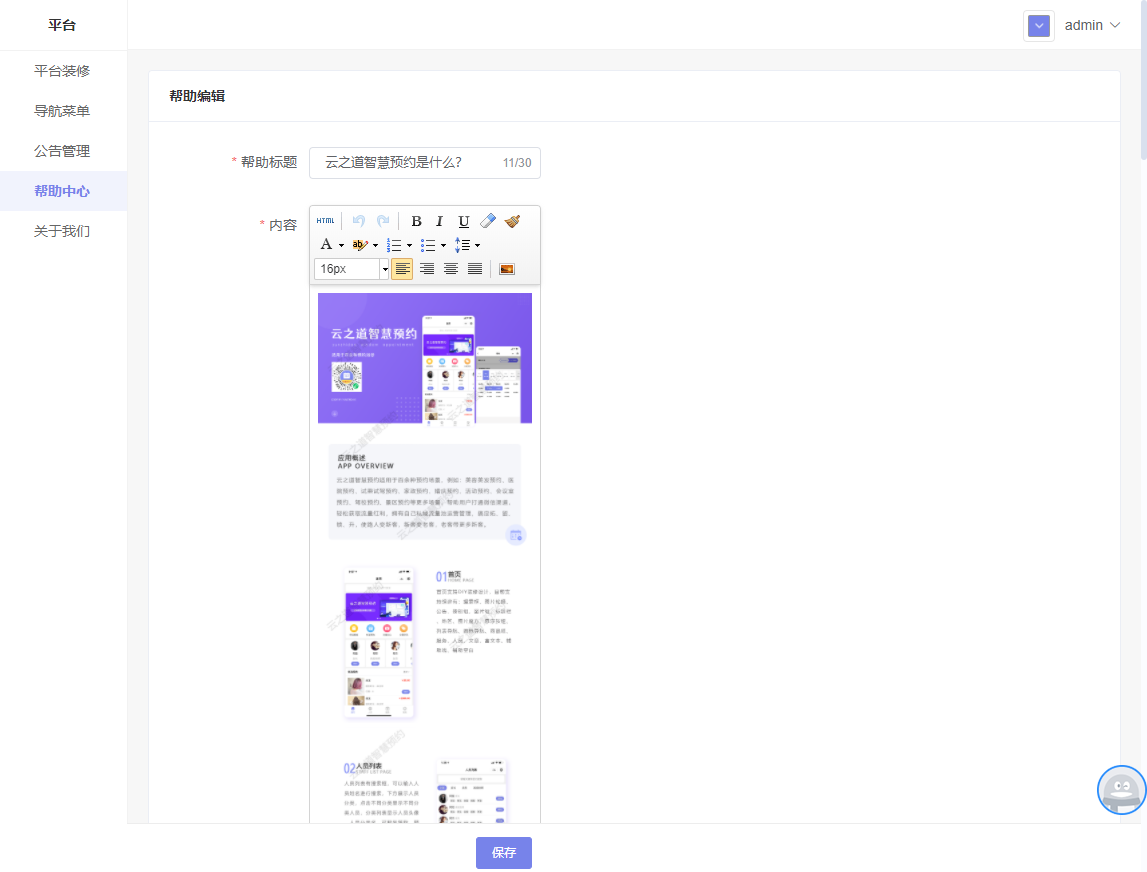Image resolution: width=1147 pixels, height=872 pixels.
Task: Click the 01 首页 phone mockup image
Action: coord(379,643)
